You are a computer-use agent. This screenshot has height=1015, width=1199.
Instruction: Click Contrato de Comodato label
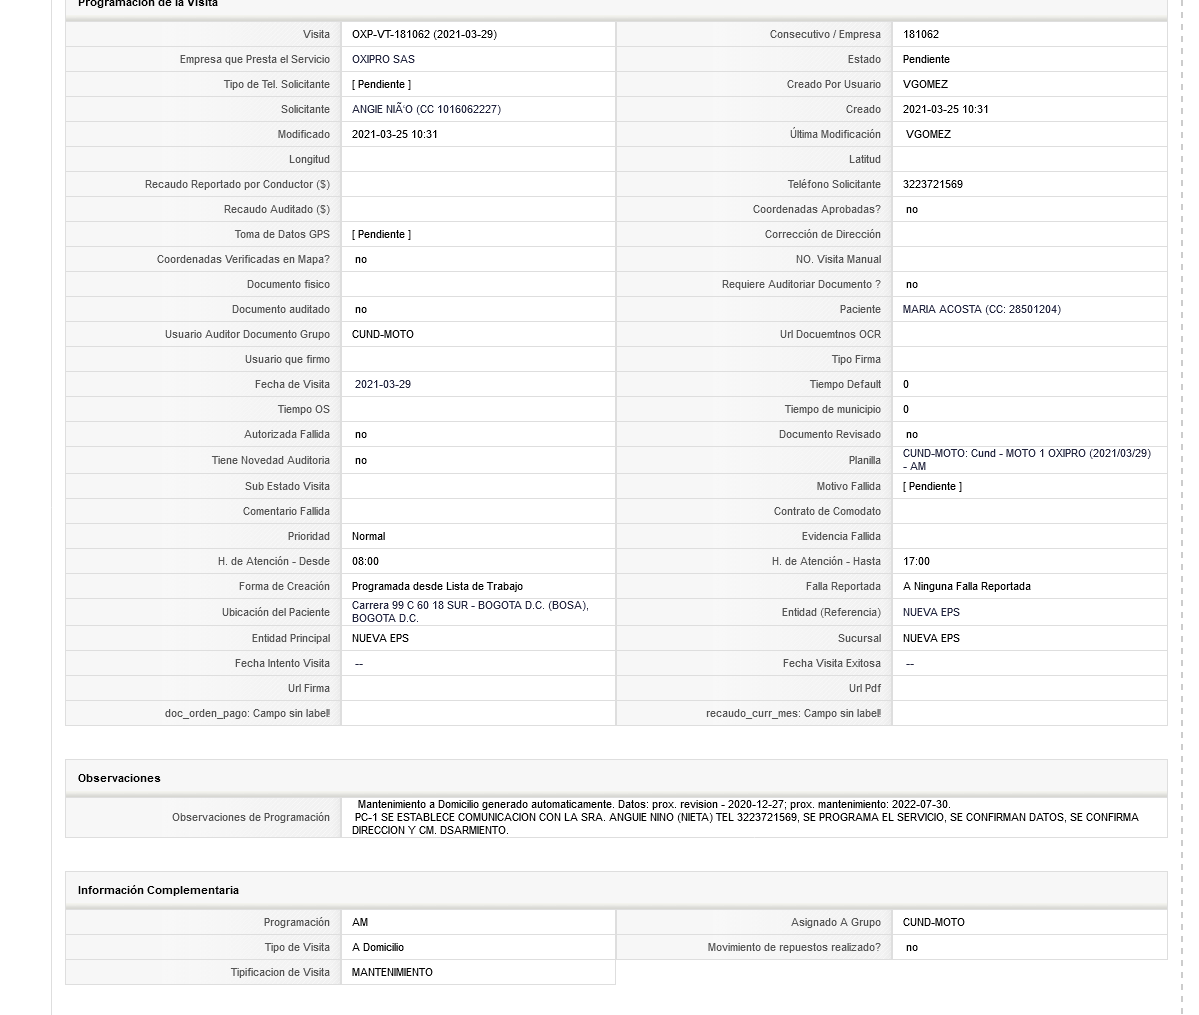coord(827,512)
